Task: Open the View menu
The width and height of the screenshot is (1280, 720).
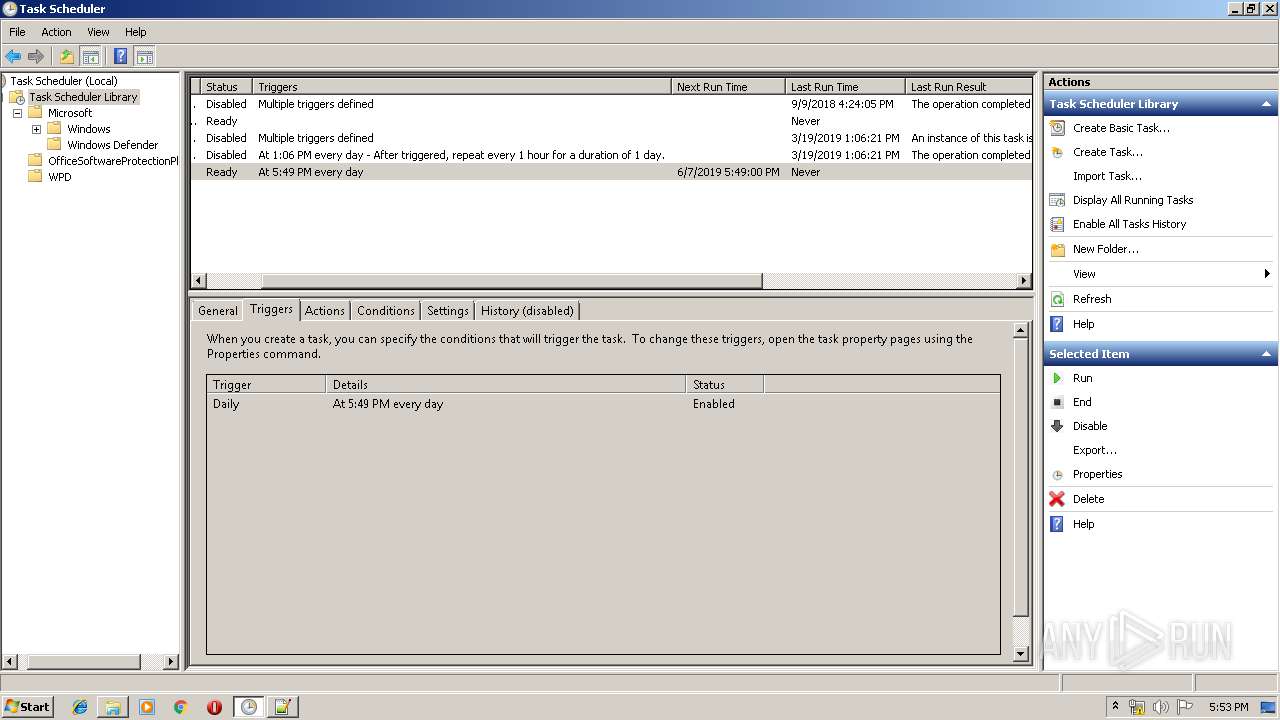Action: click(98, 32)
